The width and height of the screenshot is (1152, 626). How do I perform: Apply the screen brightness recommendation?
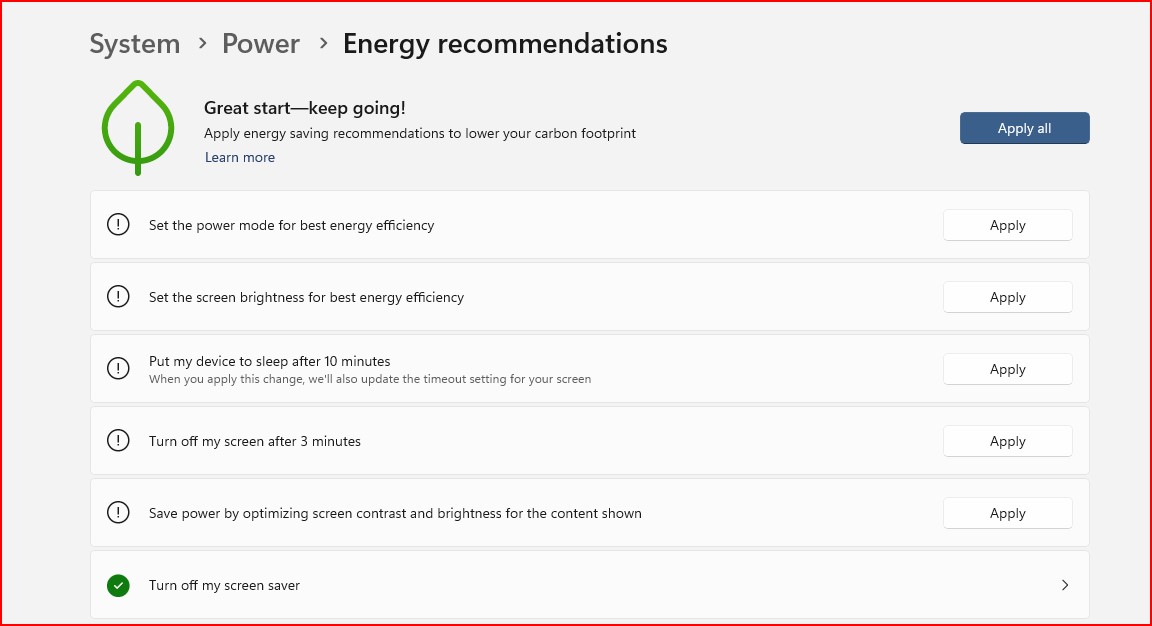1007,297
